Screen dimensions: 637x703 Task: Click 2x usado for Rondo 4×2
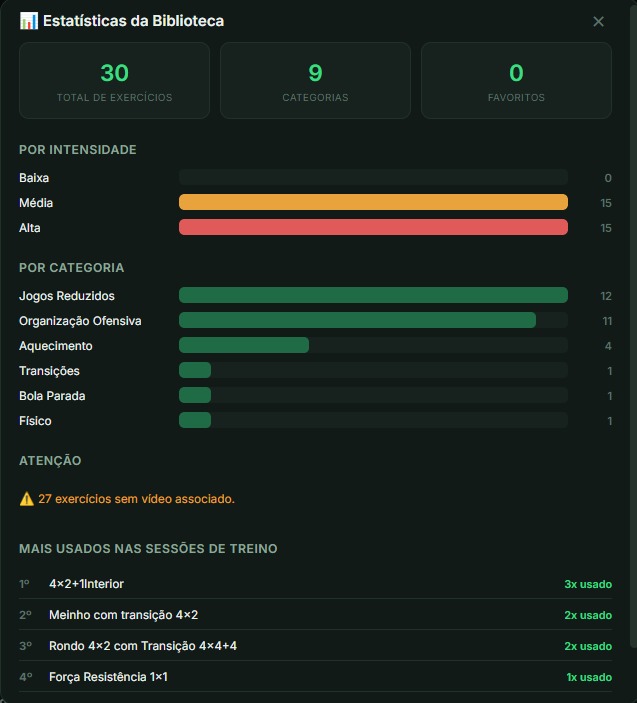tap(588, 646)
